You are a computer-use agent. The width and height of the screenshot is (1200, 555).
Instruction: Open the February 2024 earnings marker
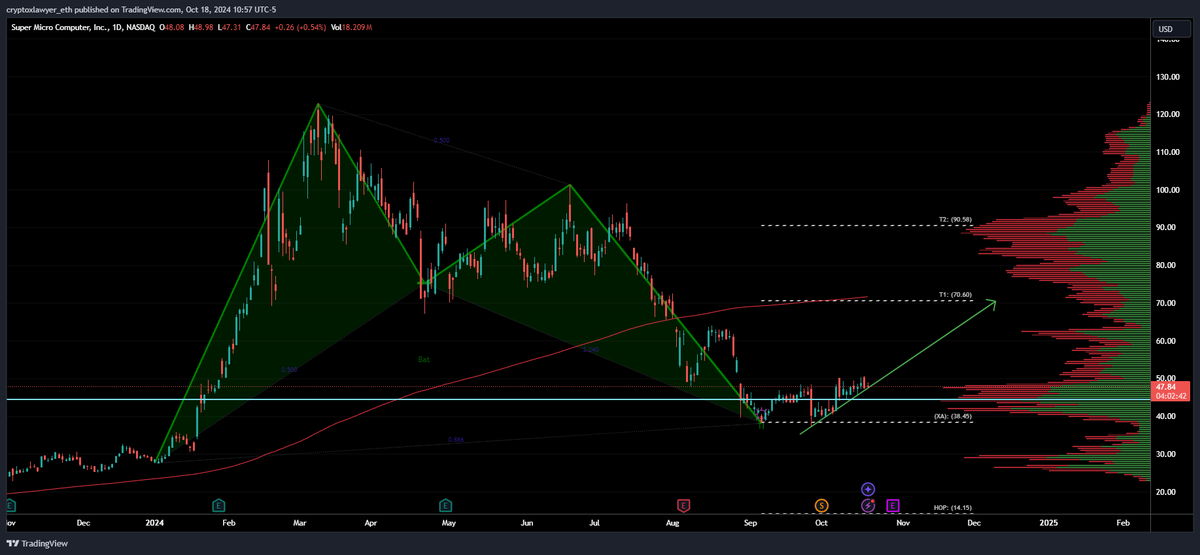(x=219, y=505)
